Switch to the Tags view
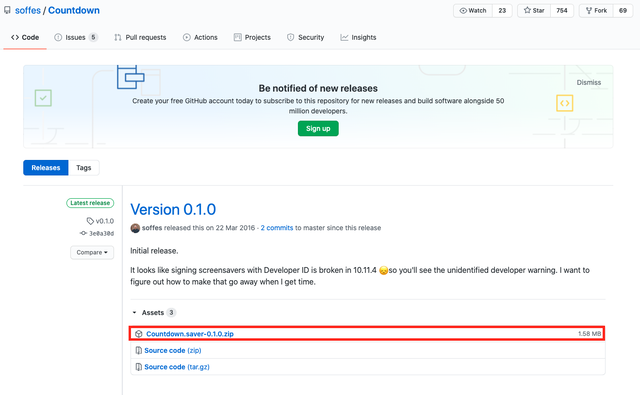The width and height of the screenshot is (640, 395). 84,168
